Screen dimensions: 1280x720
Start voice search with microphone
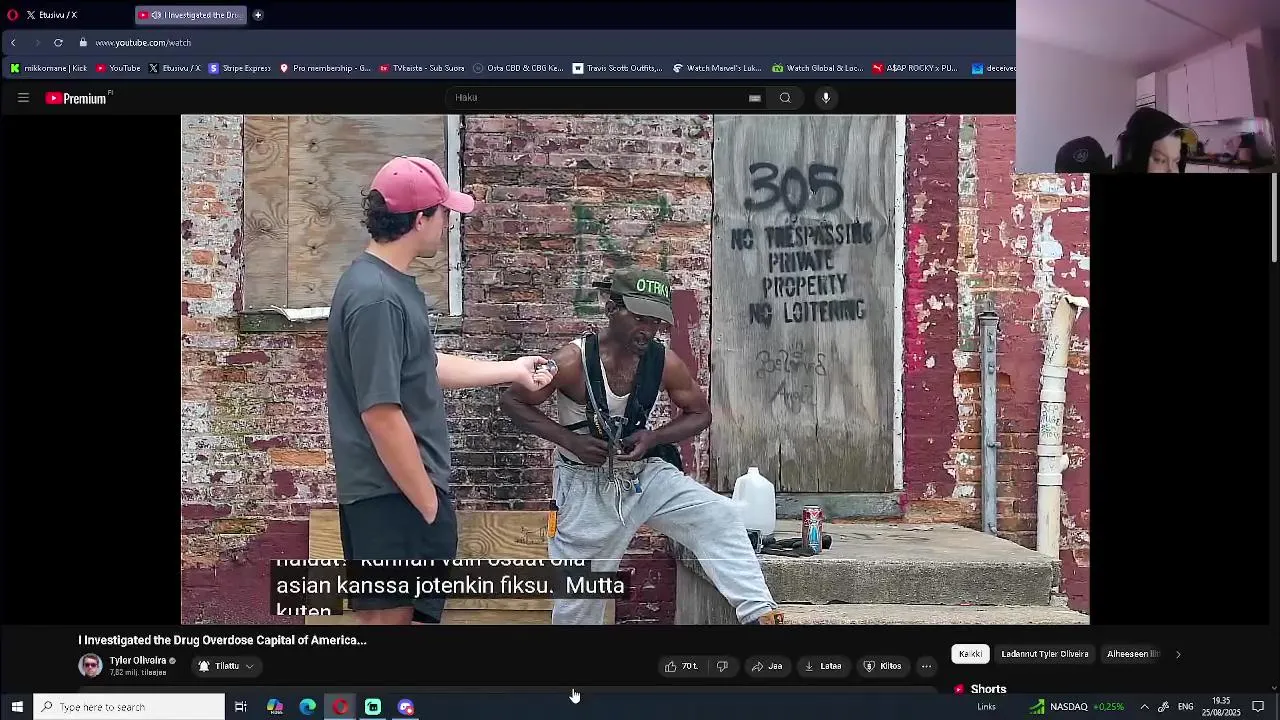[826, 98]
